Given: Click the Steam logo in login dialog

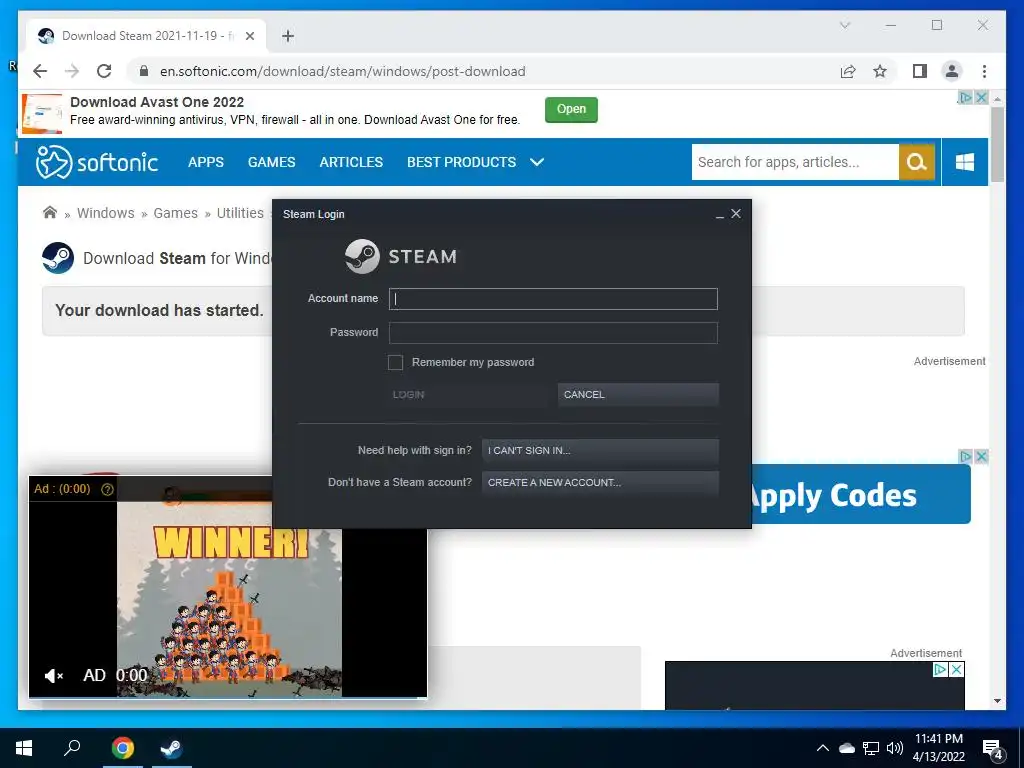Looking at the screenshot, I should click(400, 256).
